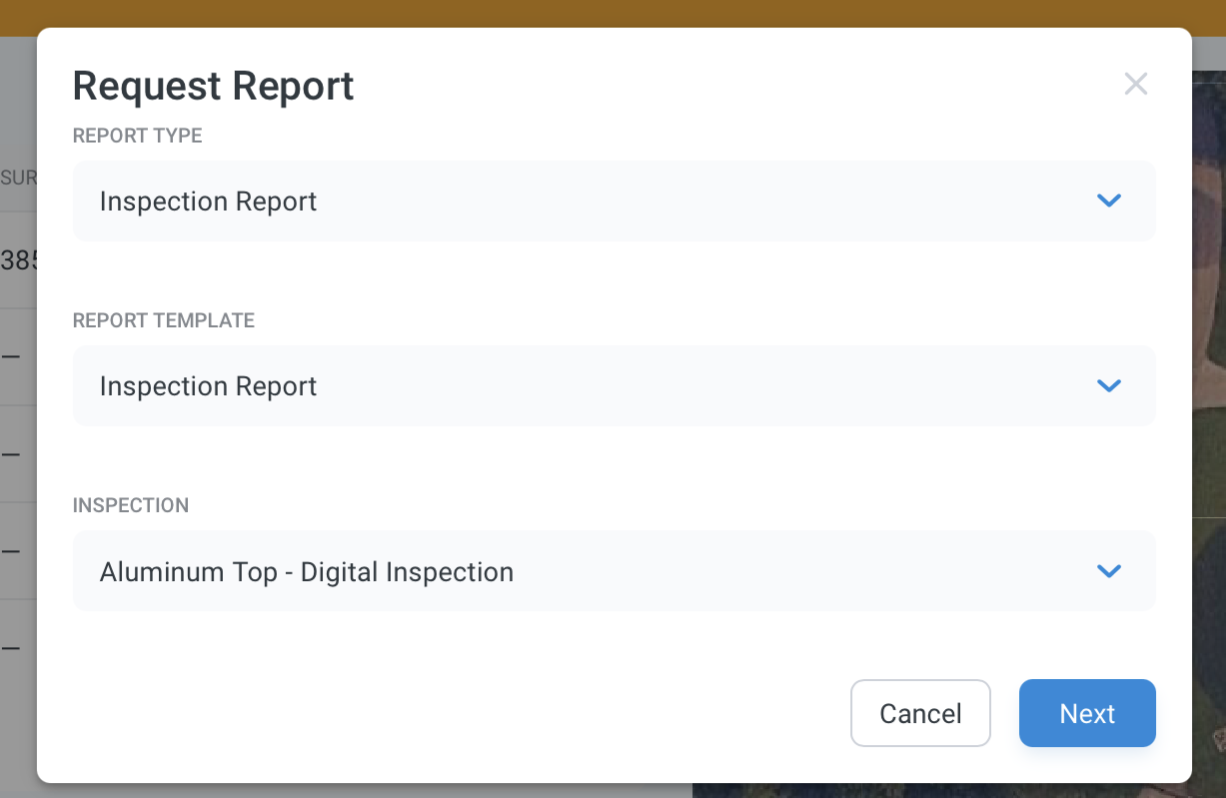
Task: Click Inspection Report value under Report Type
Action: point(208,202)
